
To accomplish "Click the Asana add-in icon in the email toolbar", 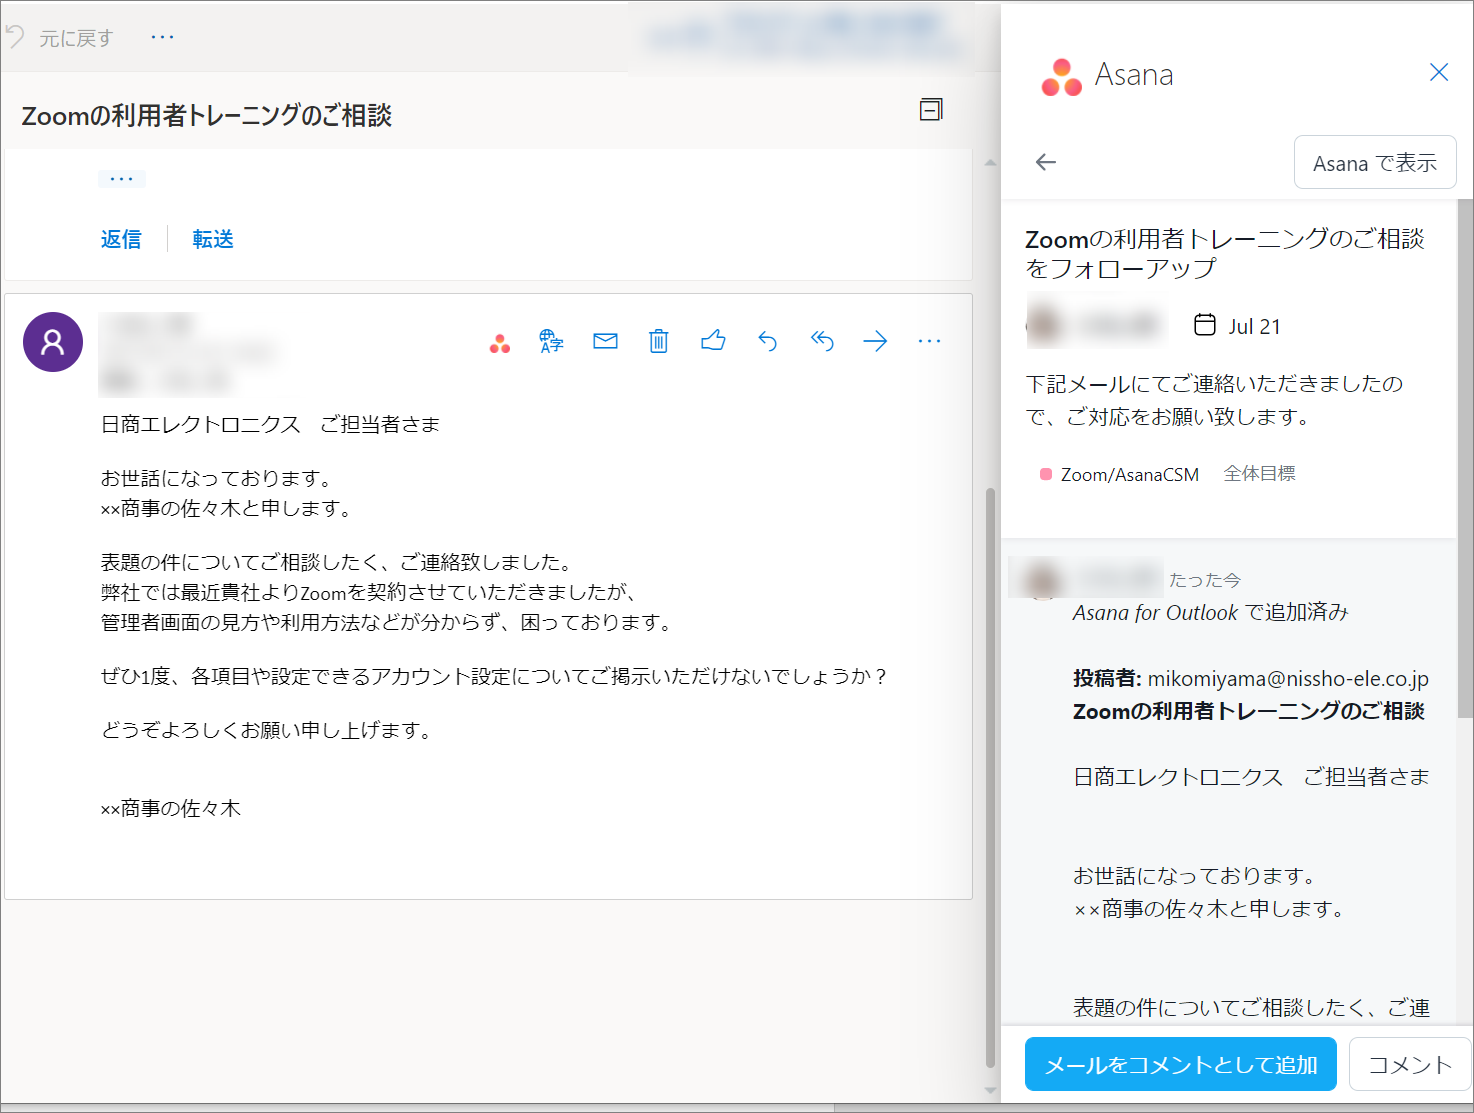I will pos(500,343).
